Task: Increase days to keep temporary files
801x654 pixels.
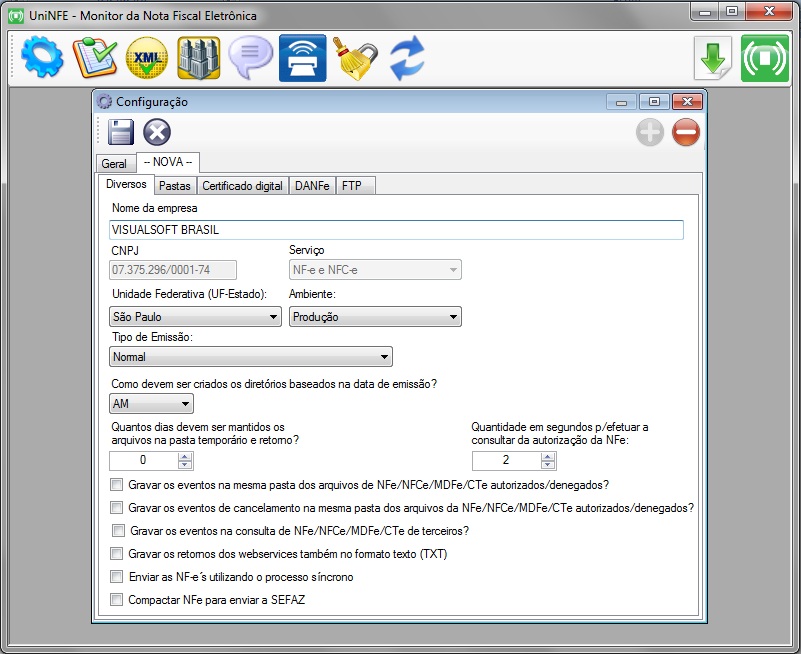Action: (x=185, y=456)
